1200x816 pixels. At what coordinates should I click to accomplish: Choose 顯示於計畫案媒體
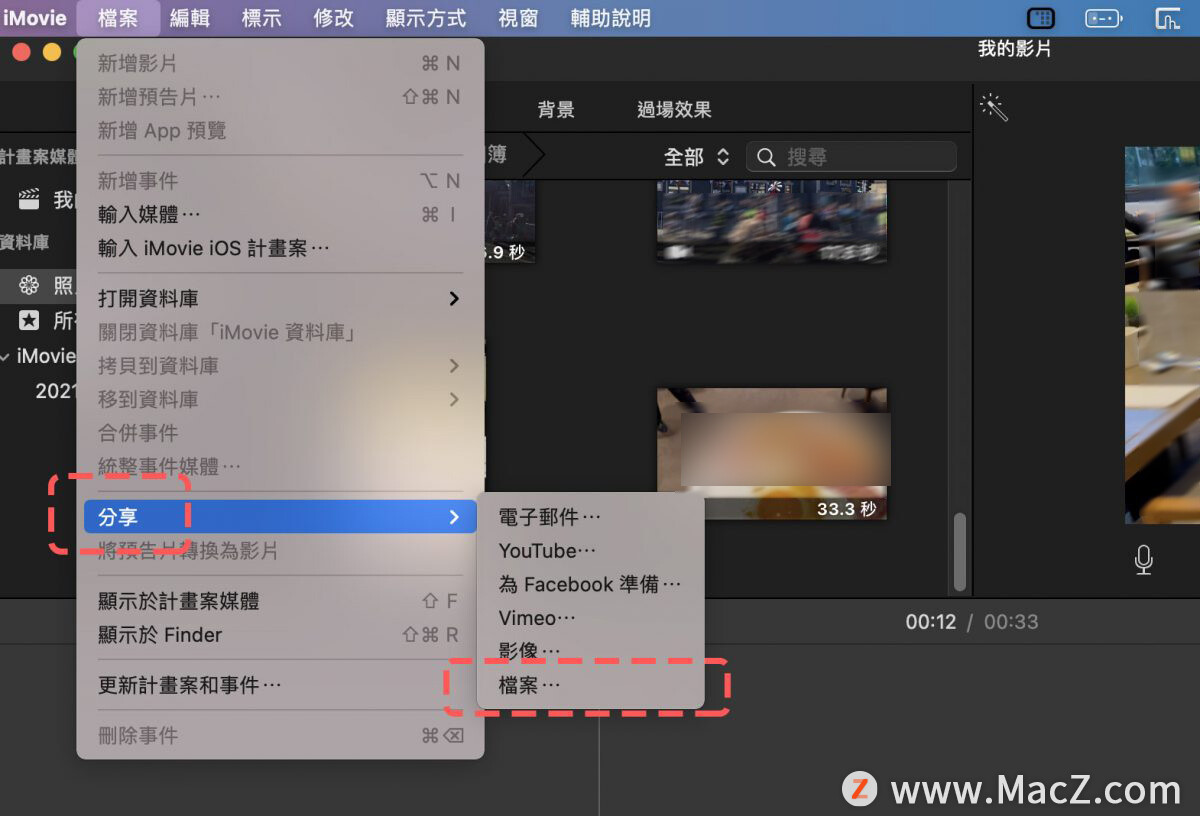click(x=280, y=601)
